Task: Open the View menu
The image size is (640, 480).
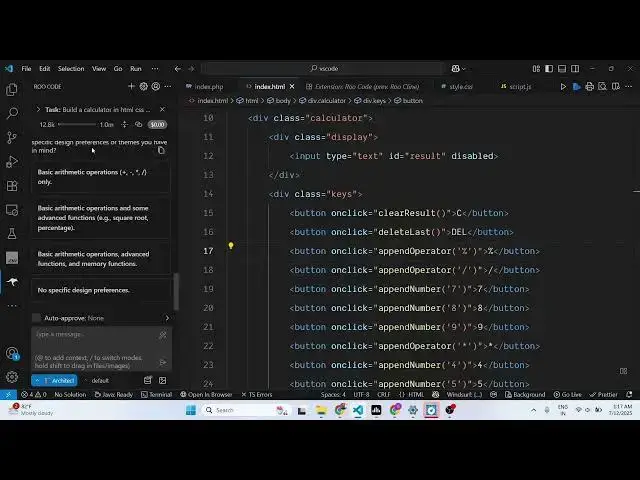Action: click(x=99, y=69)
